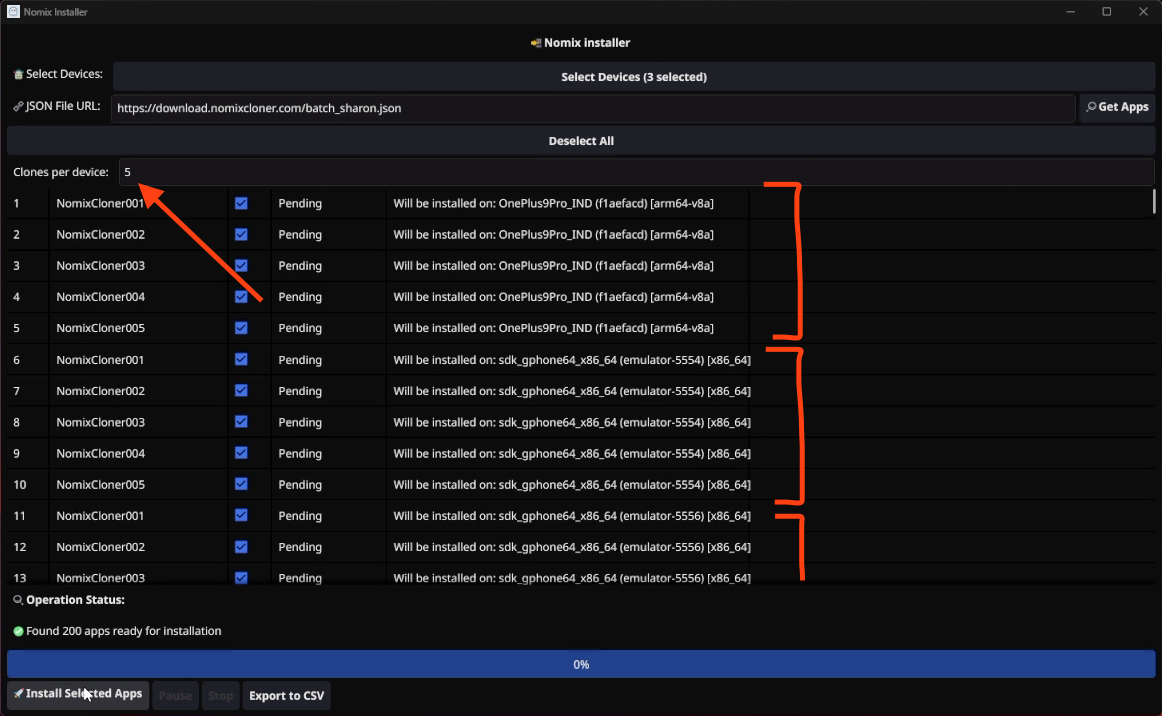Viewport: 1162px width, 716px height.
Task: Click the app list vertical scrollbar
Action: coord(1153,201)
